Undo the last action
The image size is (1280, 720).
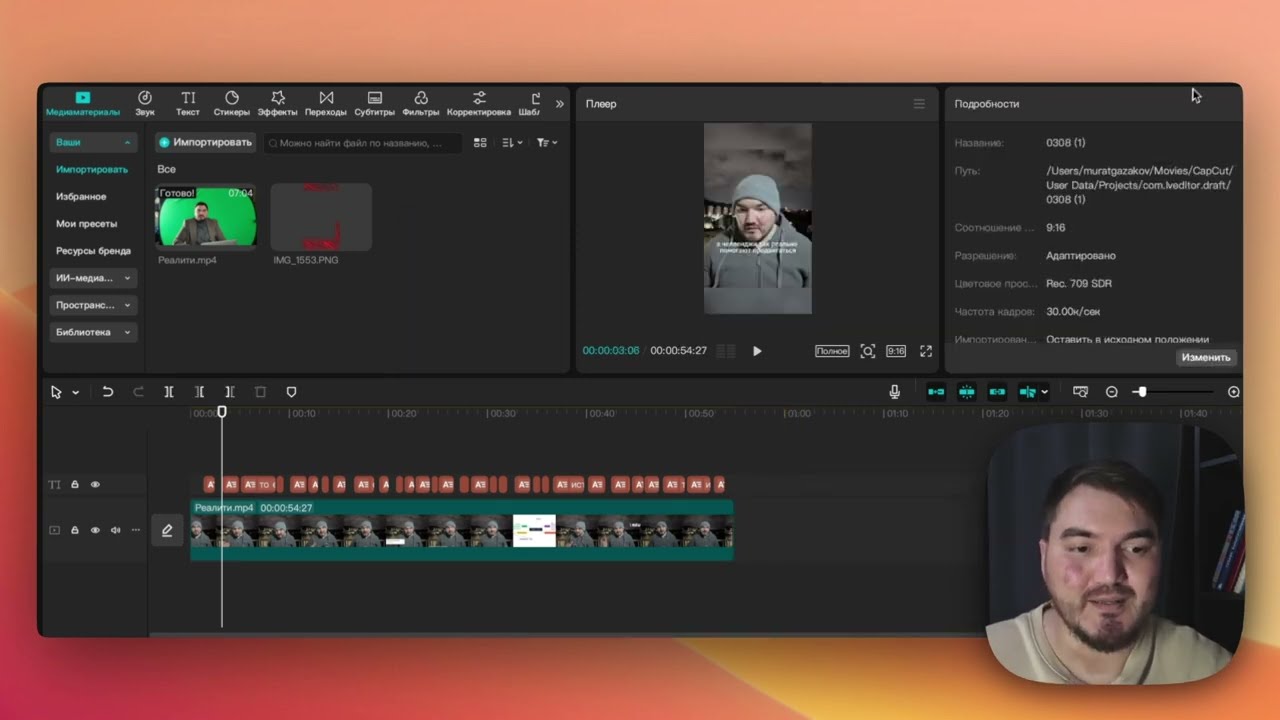click(x=108, y=392)
